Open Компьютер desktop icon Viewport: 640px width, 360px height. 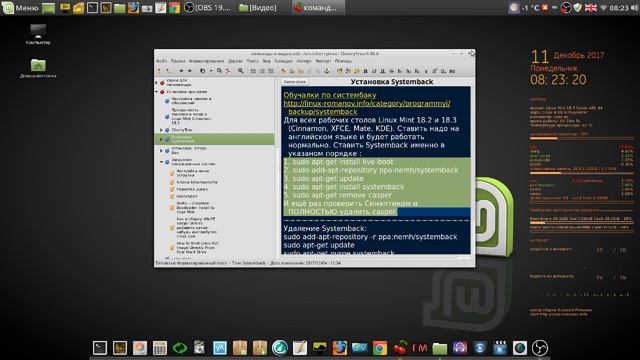[38, 34]
